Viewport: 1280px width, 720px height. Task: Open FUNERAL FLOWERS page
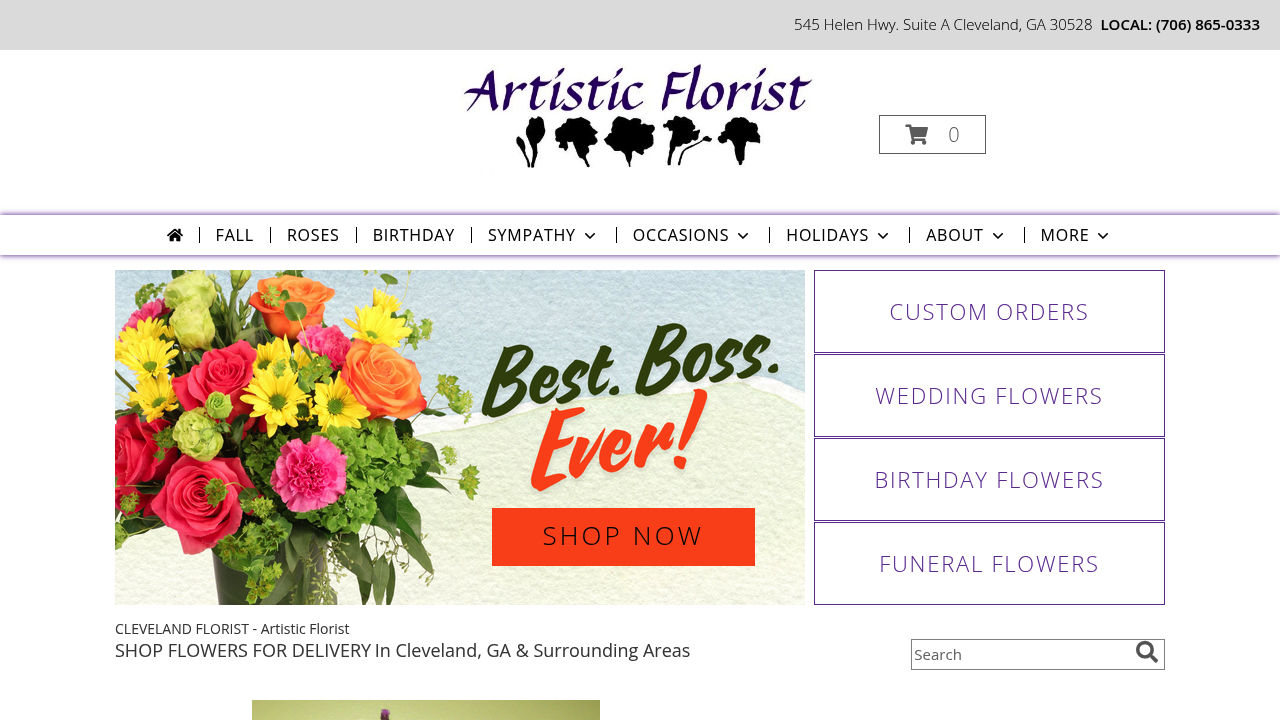point(989,562)
